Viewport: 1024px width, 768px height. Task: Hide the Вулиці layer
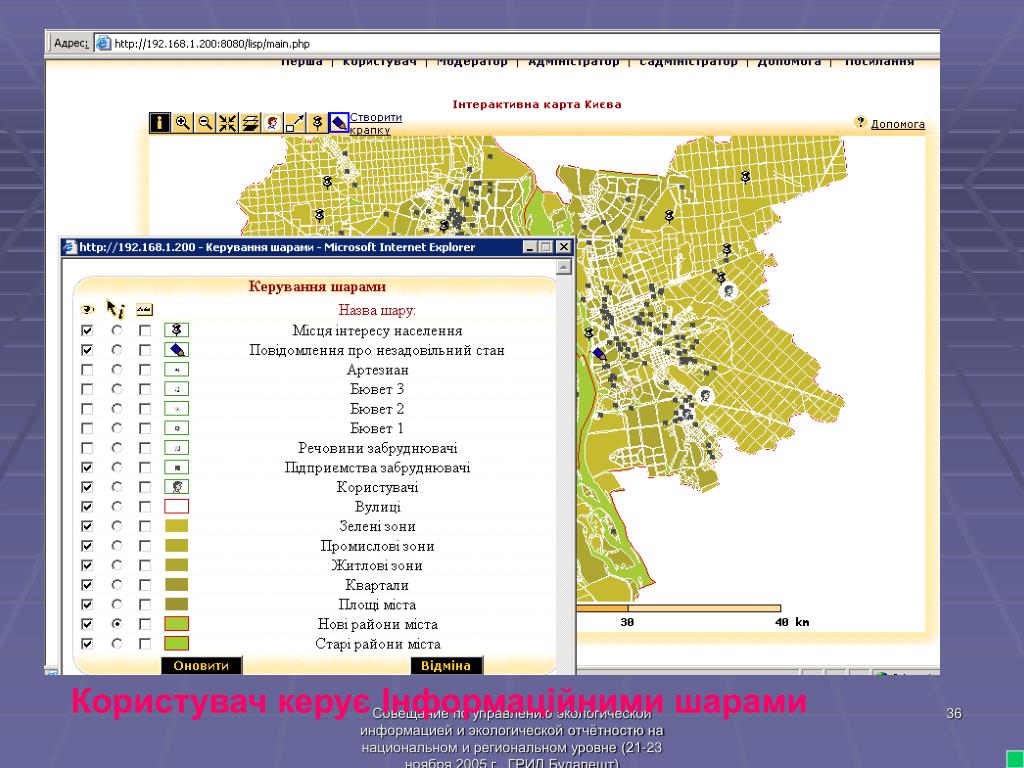(x=87, y=507)
